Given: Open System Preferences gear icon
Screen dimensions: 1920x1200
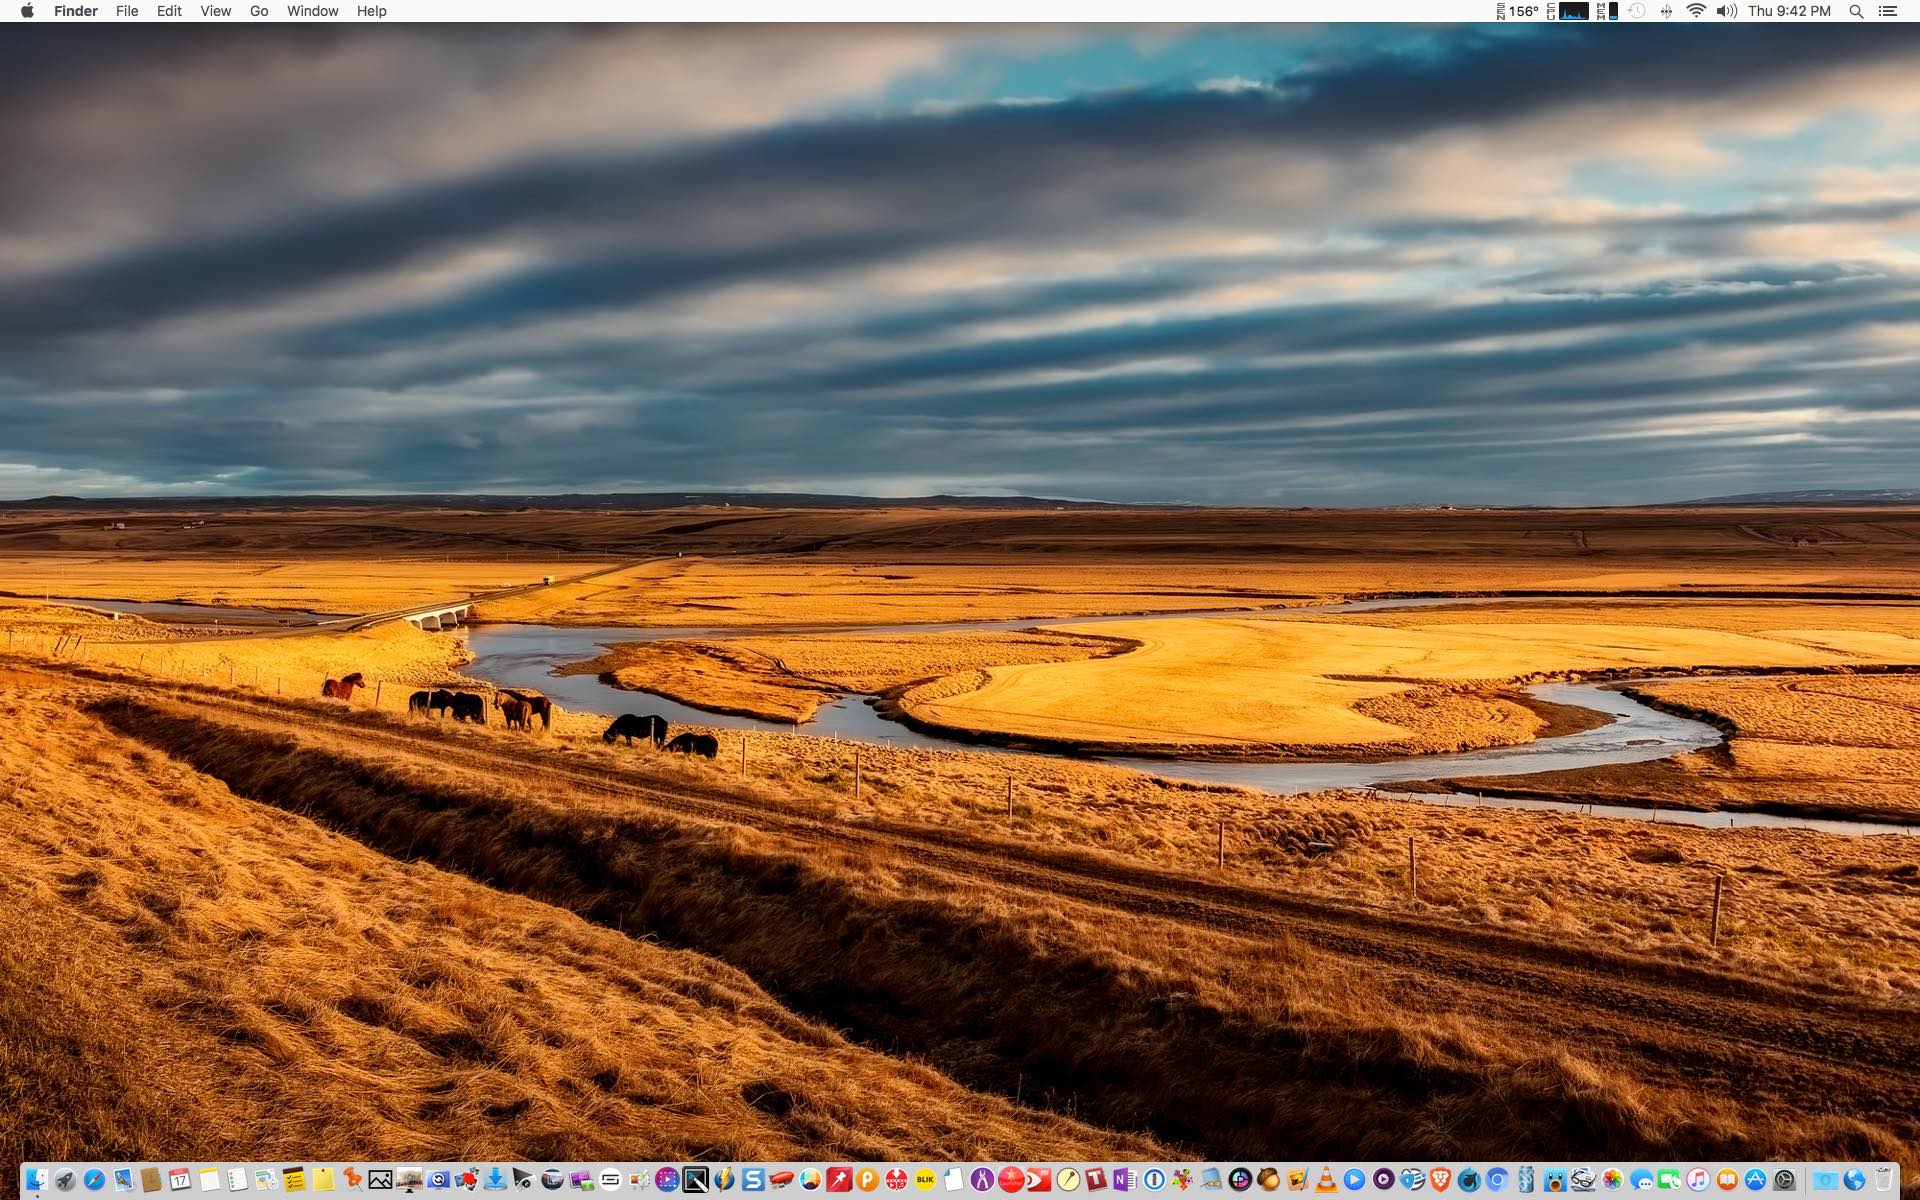Looking at the screenshot, I should pyautogui.click(x=1784, y=1180).
